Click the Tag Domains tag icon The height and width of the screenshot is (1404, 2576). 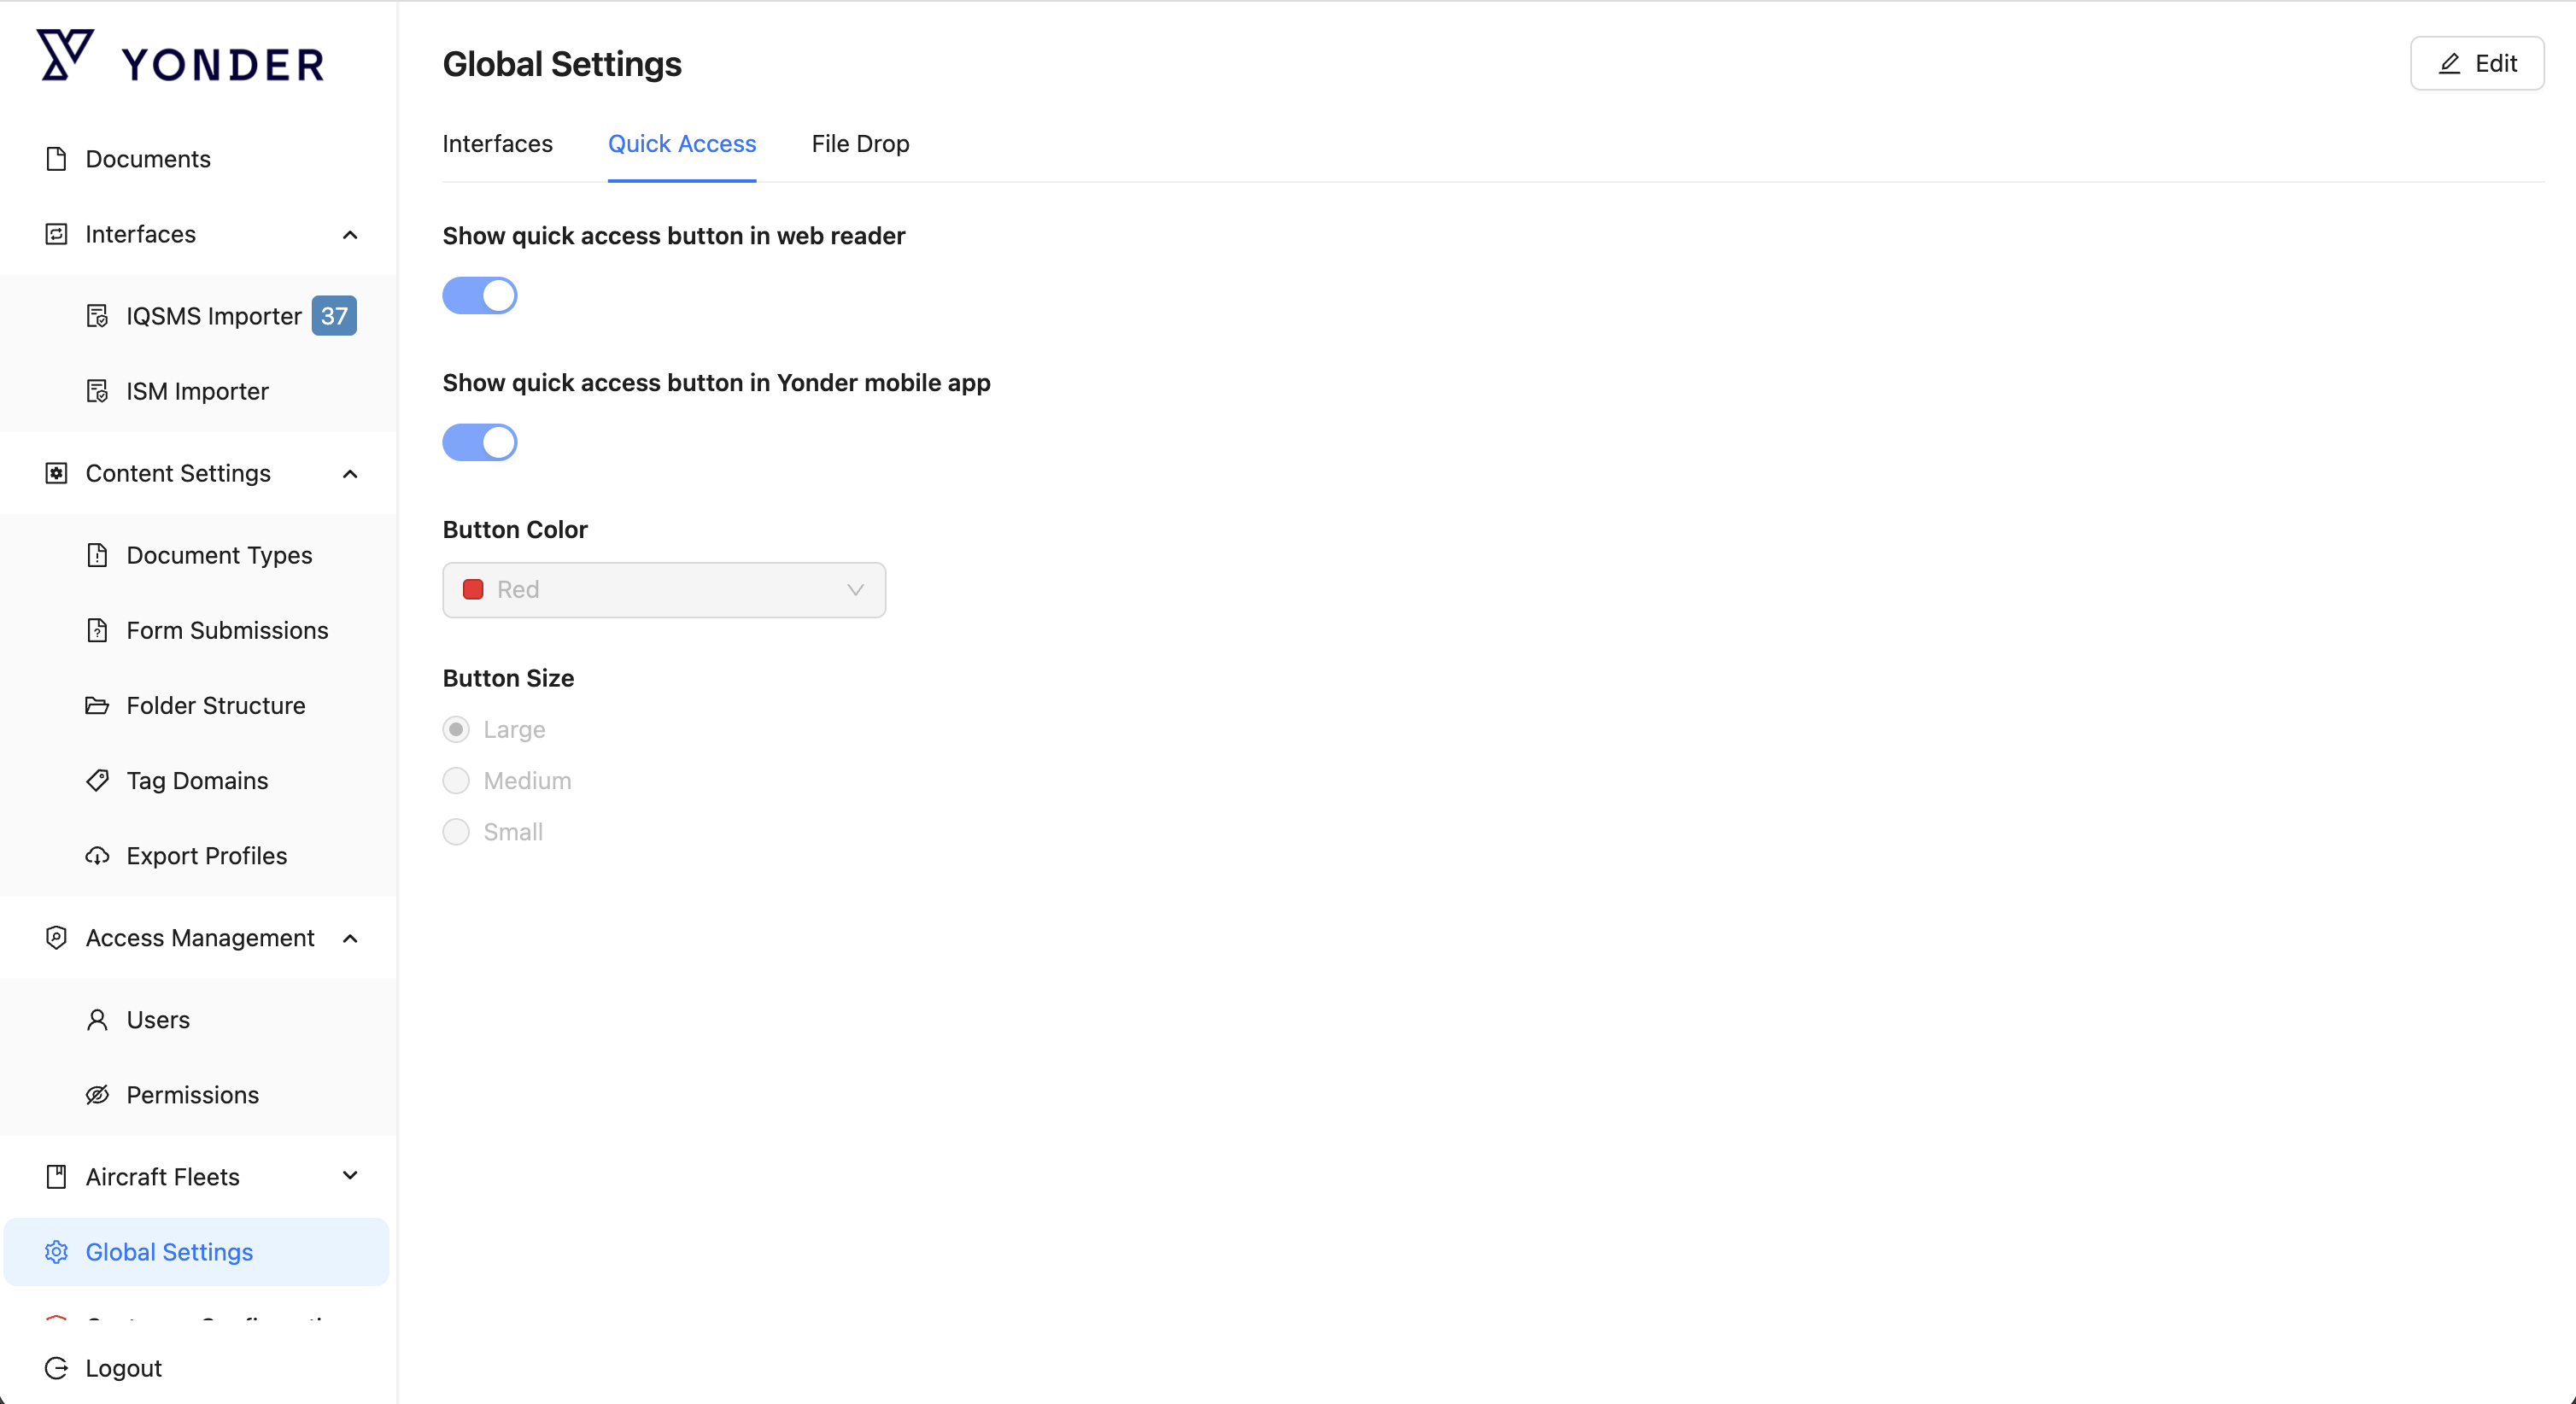tap(97, 781)
